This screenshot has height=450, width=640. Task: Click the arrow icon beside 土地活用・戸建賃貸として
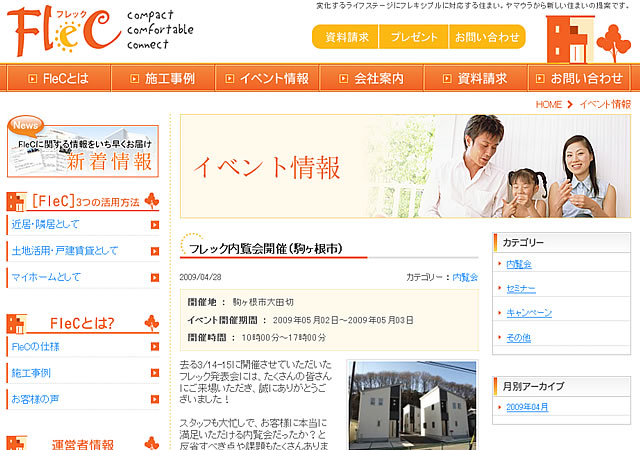(x=155, y=251)
